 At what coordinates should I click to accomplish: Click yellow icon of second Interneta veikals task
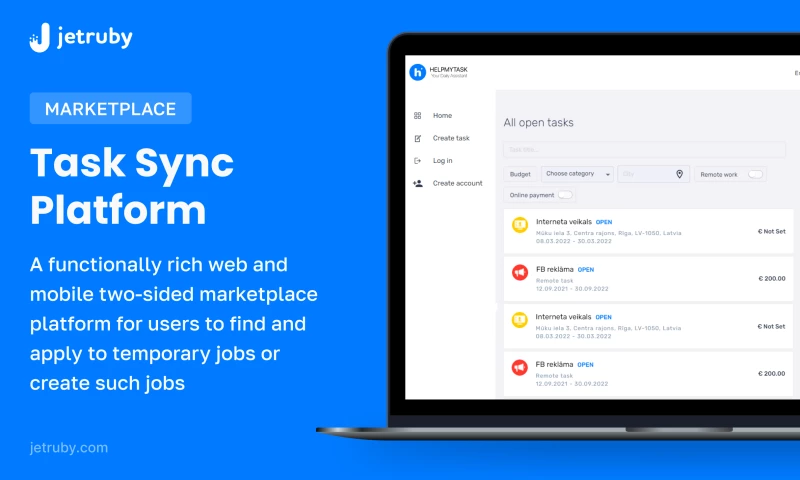pyautogui.click(x=519, y=320)
